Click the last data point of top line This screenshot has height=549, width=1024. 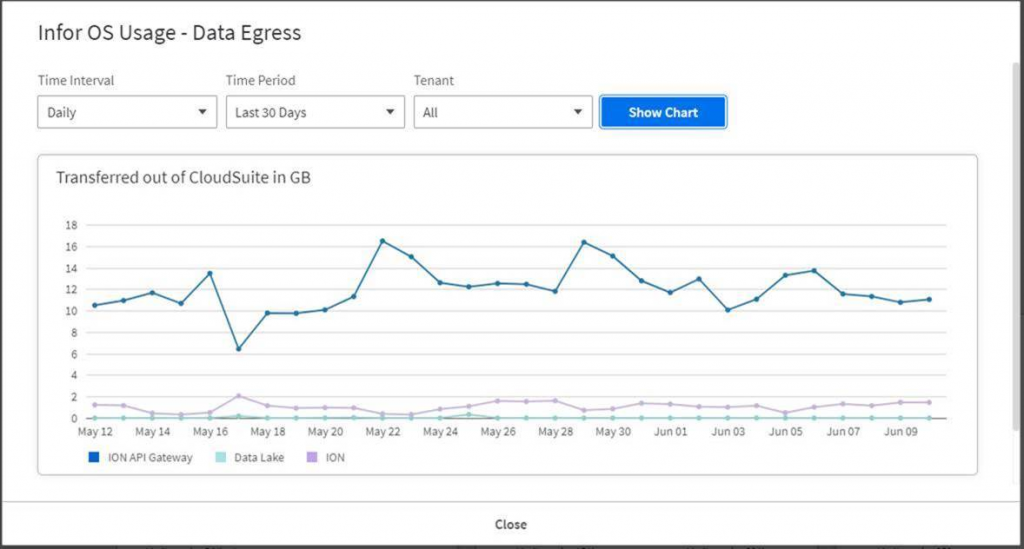pyautogui.click(x=929, y=300)
